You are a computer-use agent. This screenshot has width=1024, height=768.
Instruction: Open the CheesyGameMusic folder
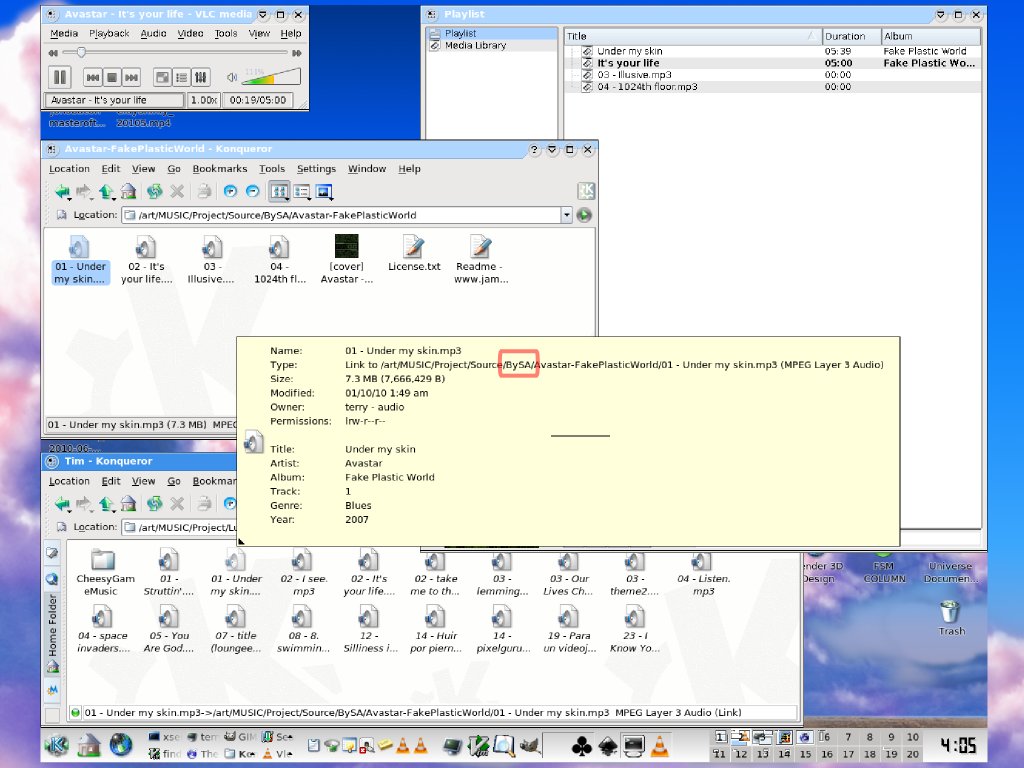click(x=105, y=572)
